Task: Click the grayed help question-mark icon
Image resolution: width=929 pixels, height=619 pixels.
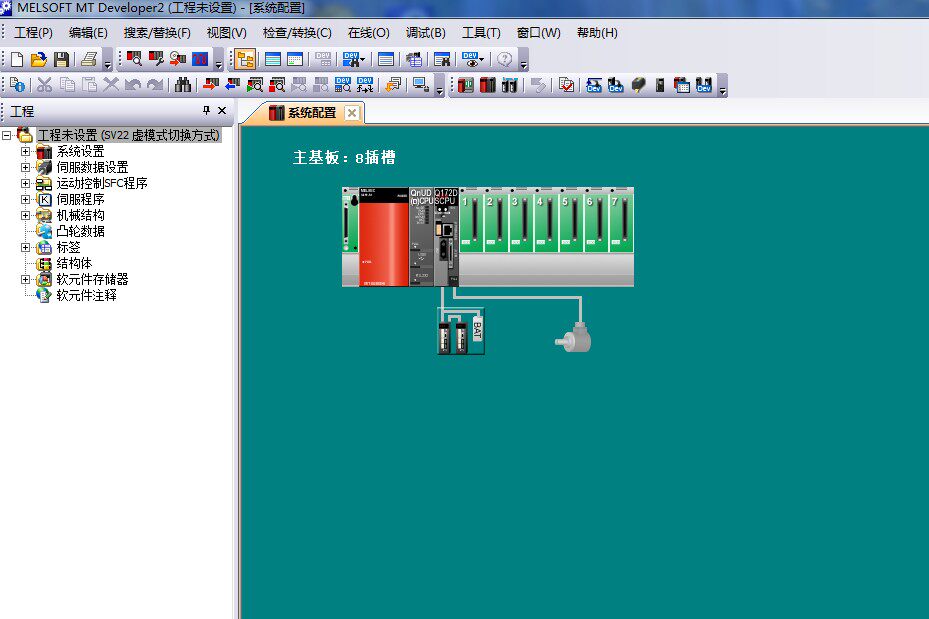Action: click(x=504, y=59)
